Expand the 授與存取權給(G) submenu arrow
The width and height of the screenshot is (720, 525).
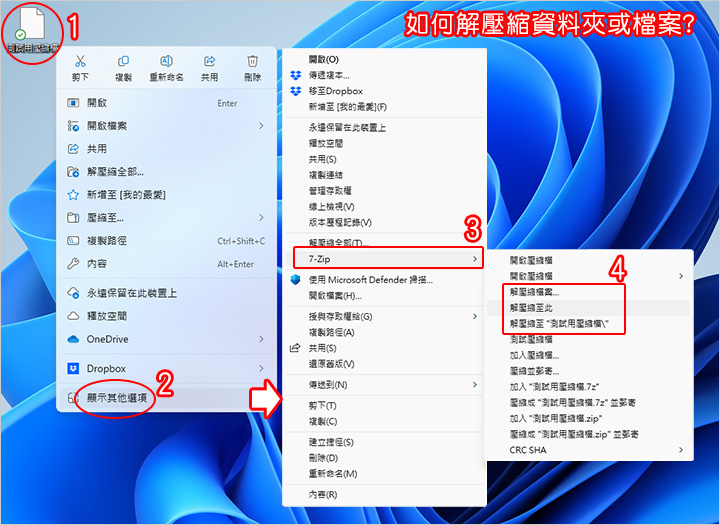coord(475,316)
